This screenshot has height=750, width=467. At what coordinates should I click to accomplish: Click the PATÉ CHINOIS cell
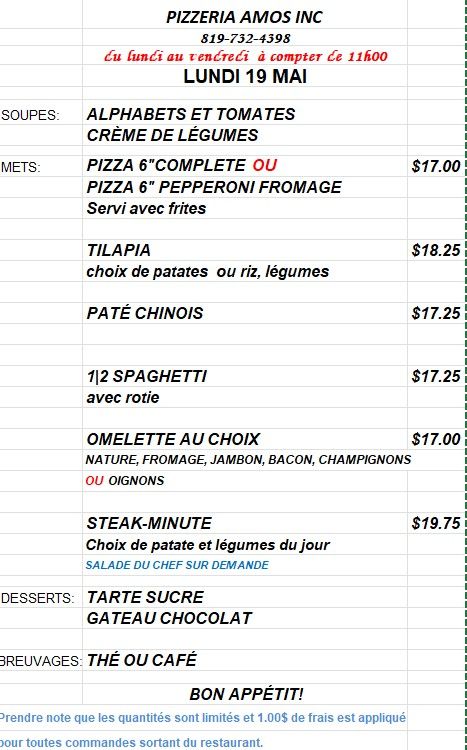point(245,313)
